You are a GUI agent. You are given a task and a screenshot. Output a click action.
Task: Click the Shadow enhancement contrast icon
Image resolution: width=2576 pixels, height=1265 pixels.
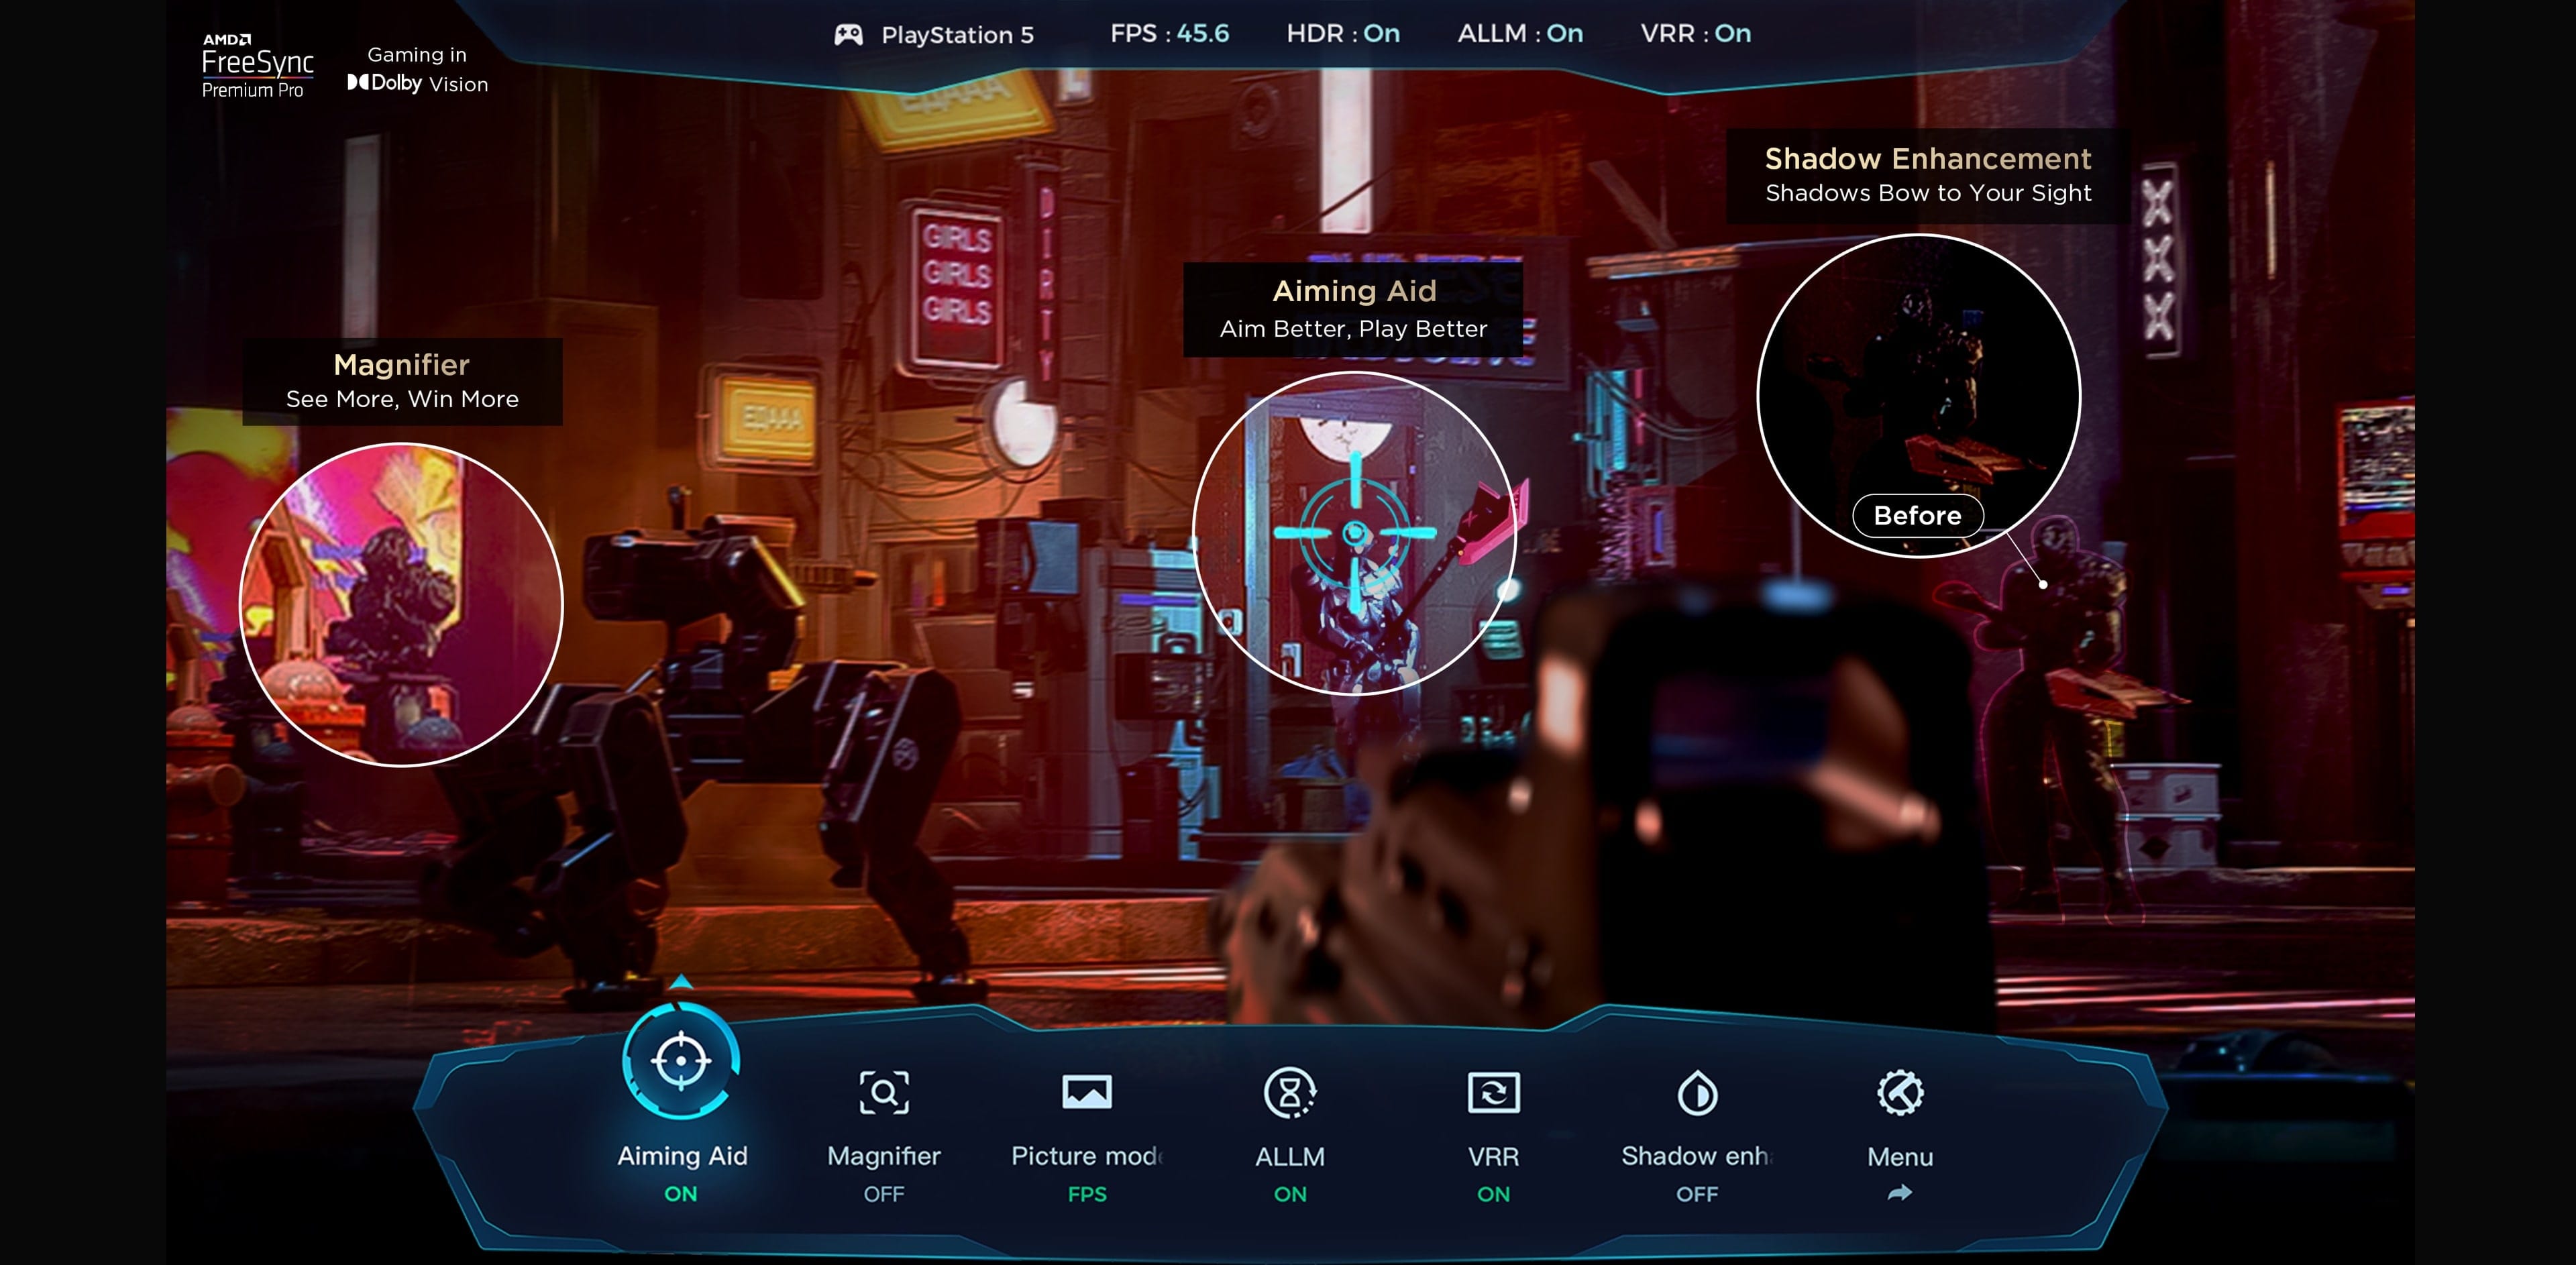(1697, 1092)
